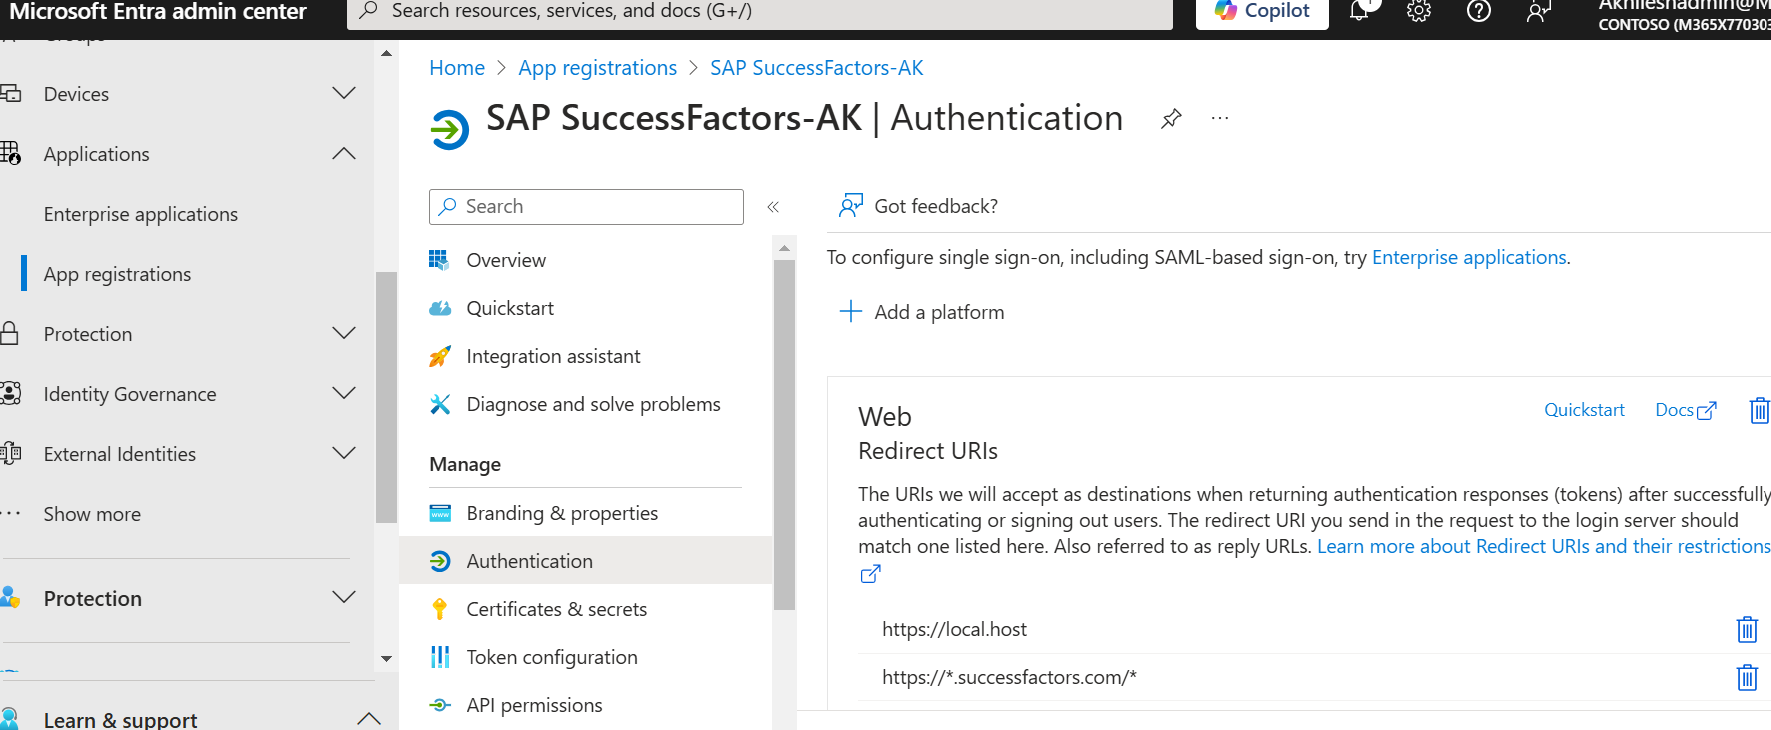Open Learn more about Redirect URIs link
The width and height of the screenshot is (1771, 730).
coord(1543,546)
